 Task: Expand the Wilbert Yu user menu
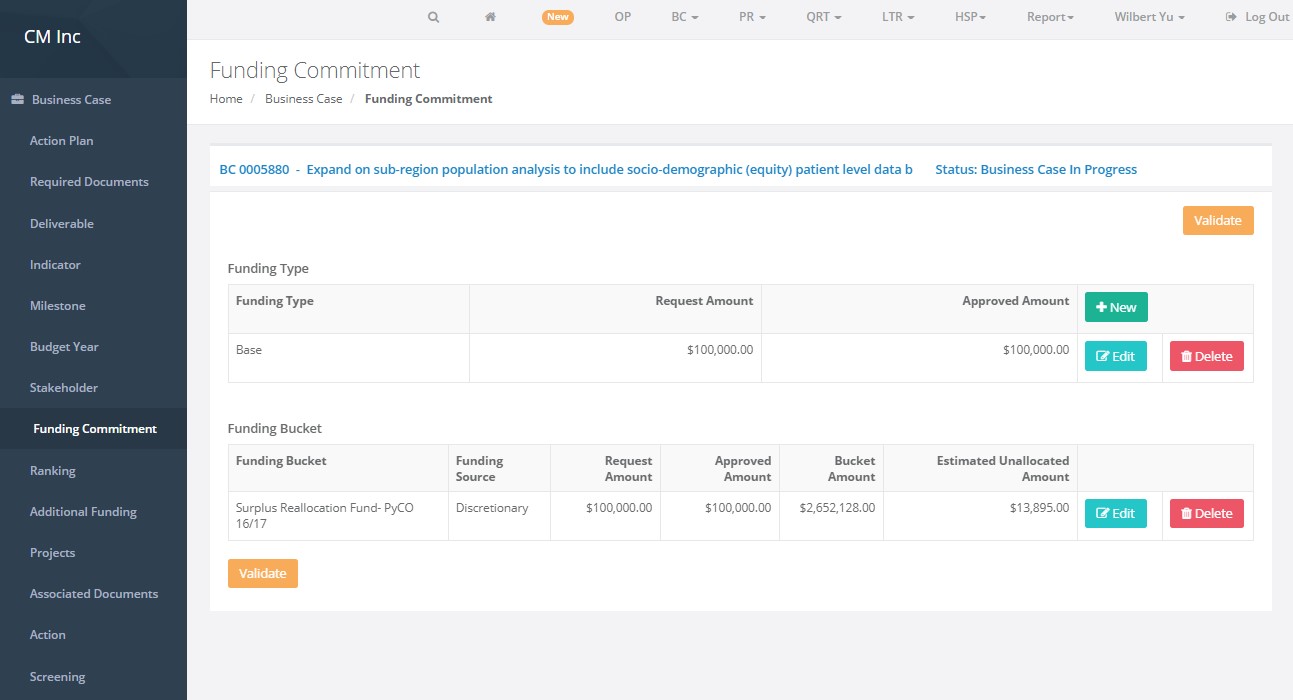click(x=1149, y=17)
